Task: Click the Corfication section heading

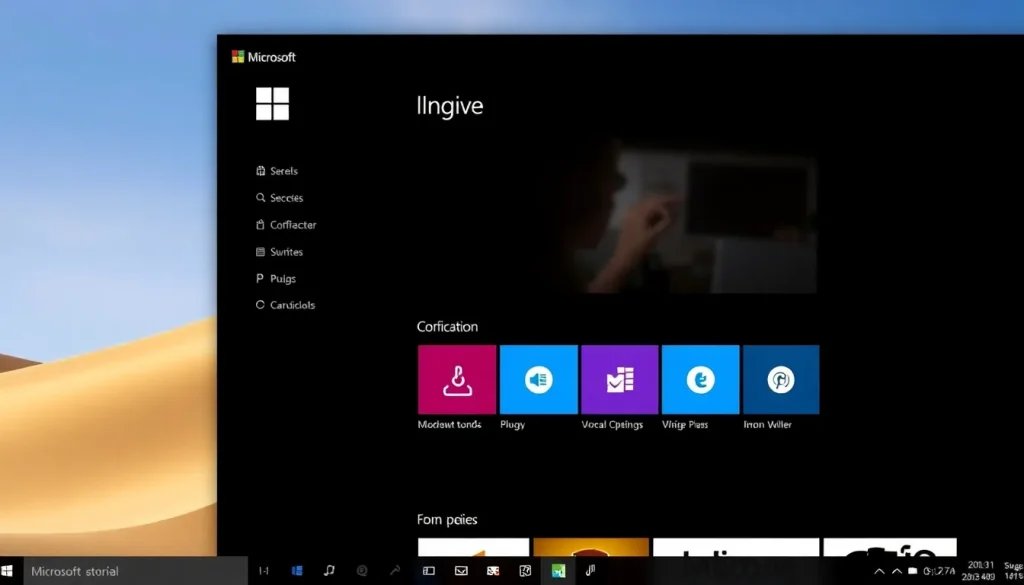Action: [x=447, y=326]
